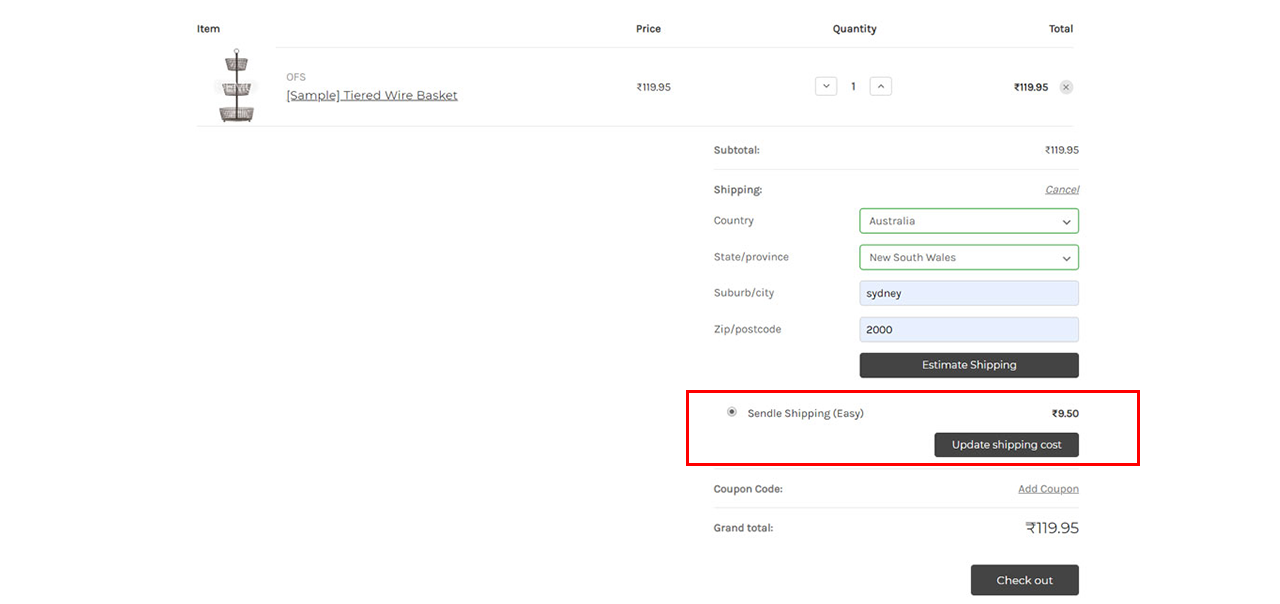1280x604 pixels.
Task: Proceed with the Check out button
Action: pos(1024,581)
